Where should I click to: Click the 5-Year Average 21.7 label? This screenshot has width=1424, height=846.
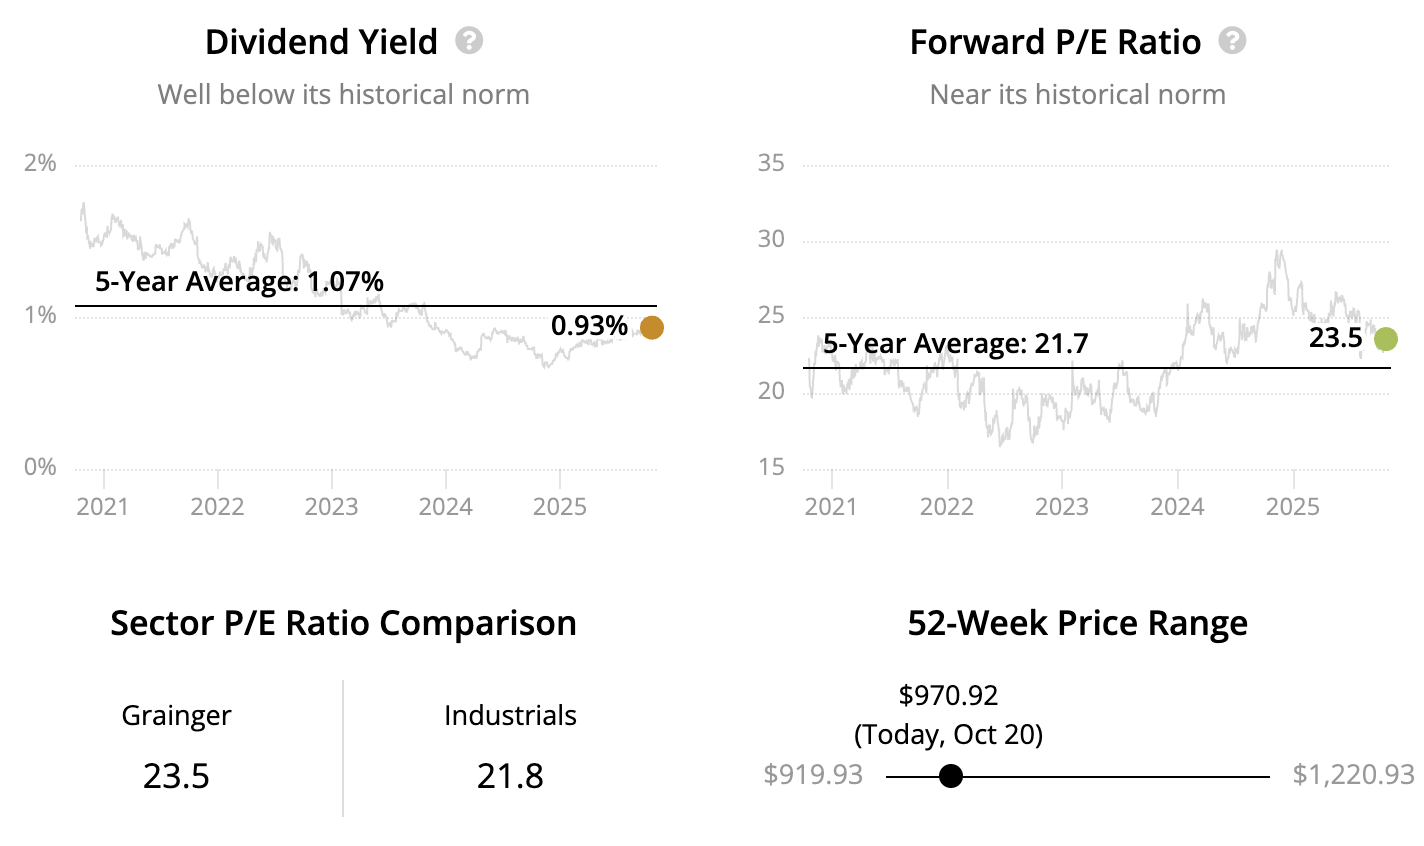[x=955, y=344]
